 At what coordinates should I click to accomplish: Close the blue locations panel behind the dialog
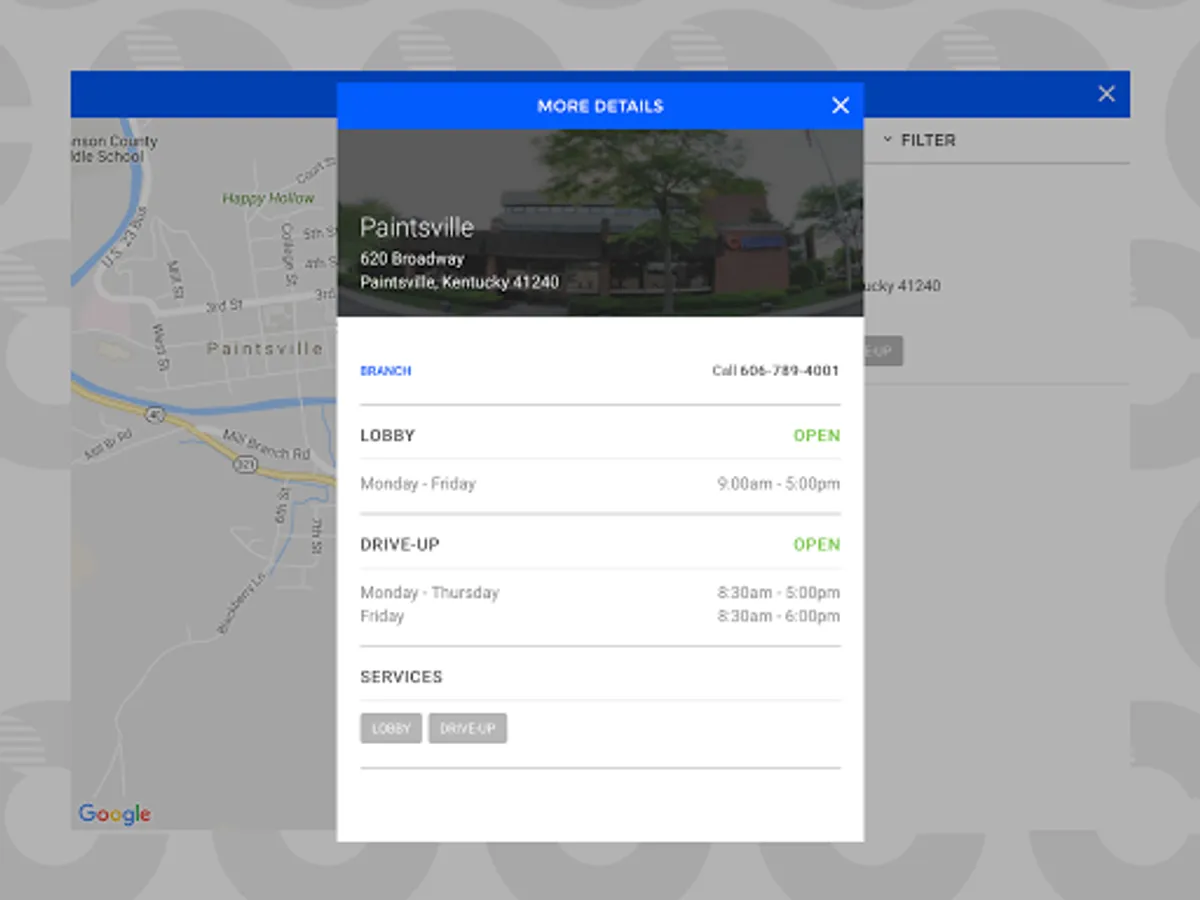(1106, 93)
